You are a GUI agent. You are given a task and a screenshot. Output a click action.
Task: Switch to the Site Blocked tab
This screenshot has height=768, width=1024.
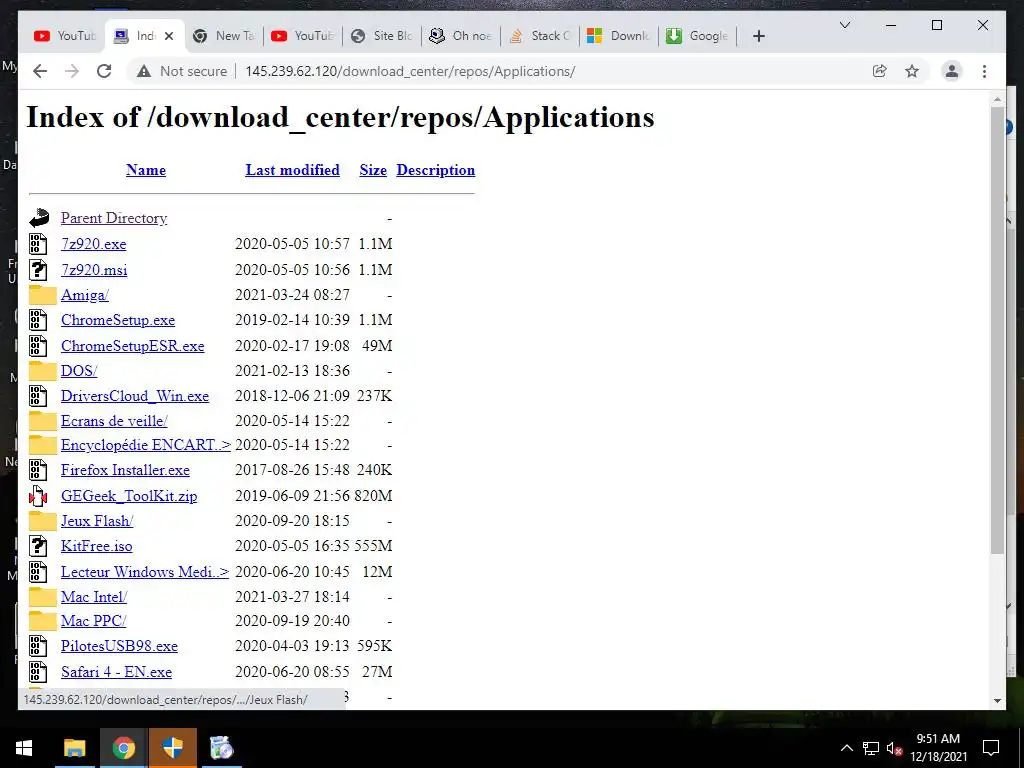[382, 36]
